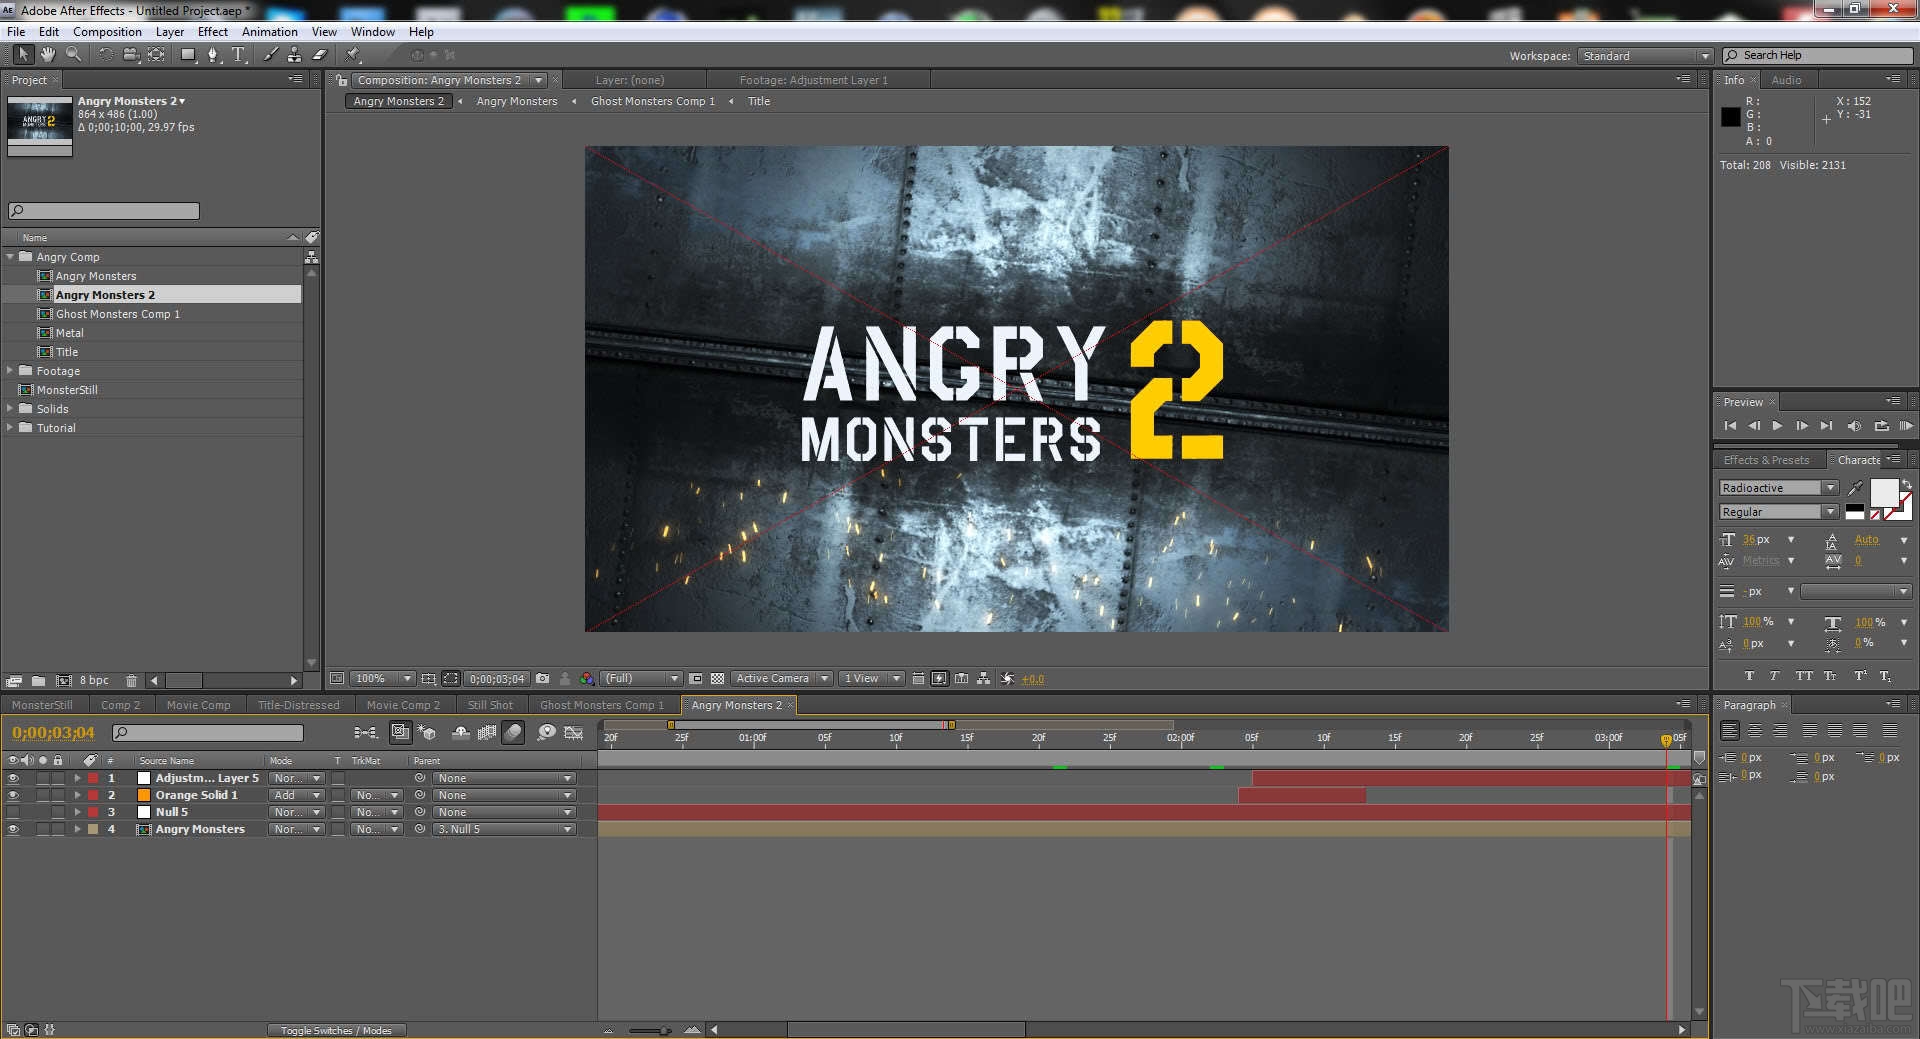The height and width of the screenshot is (1039, 1920).
Task: Toggle visibility of the Null 5 layer
Action: (13, 812)
